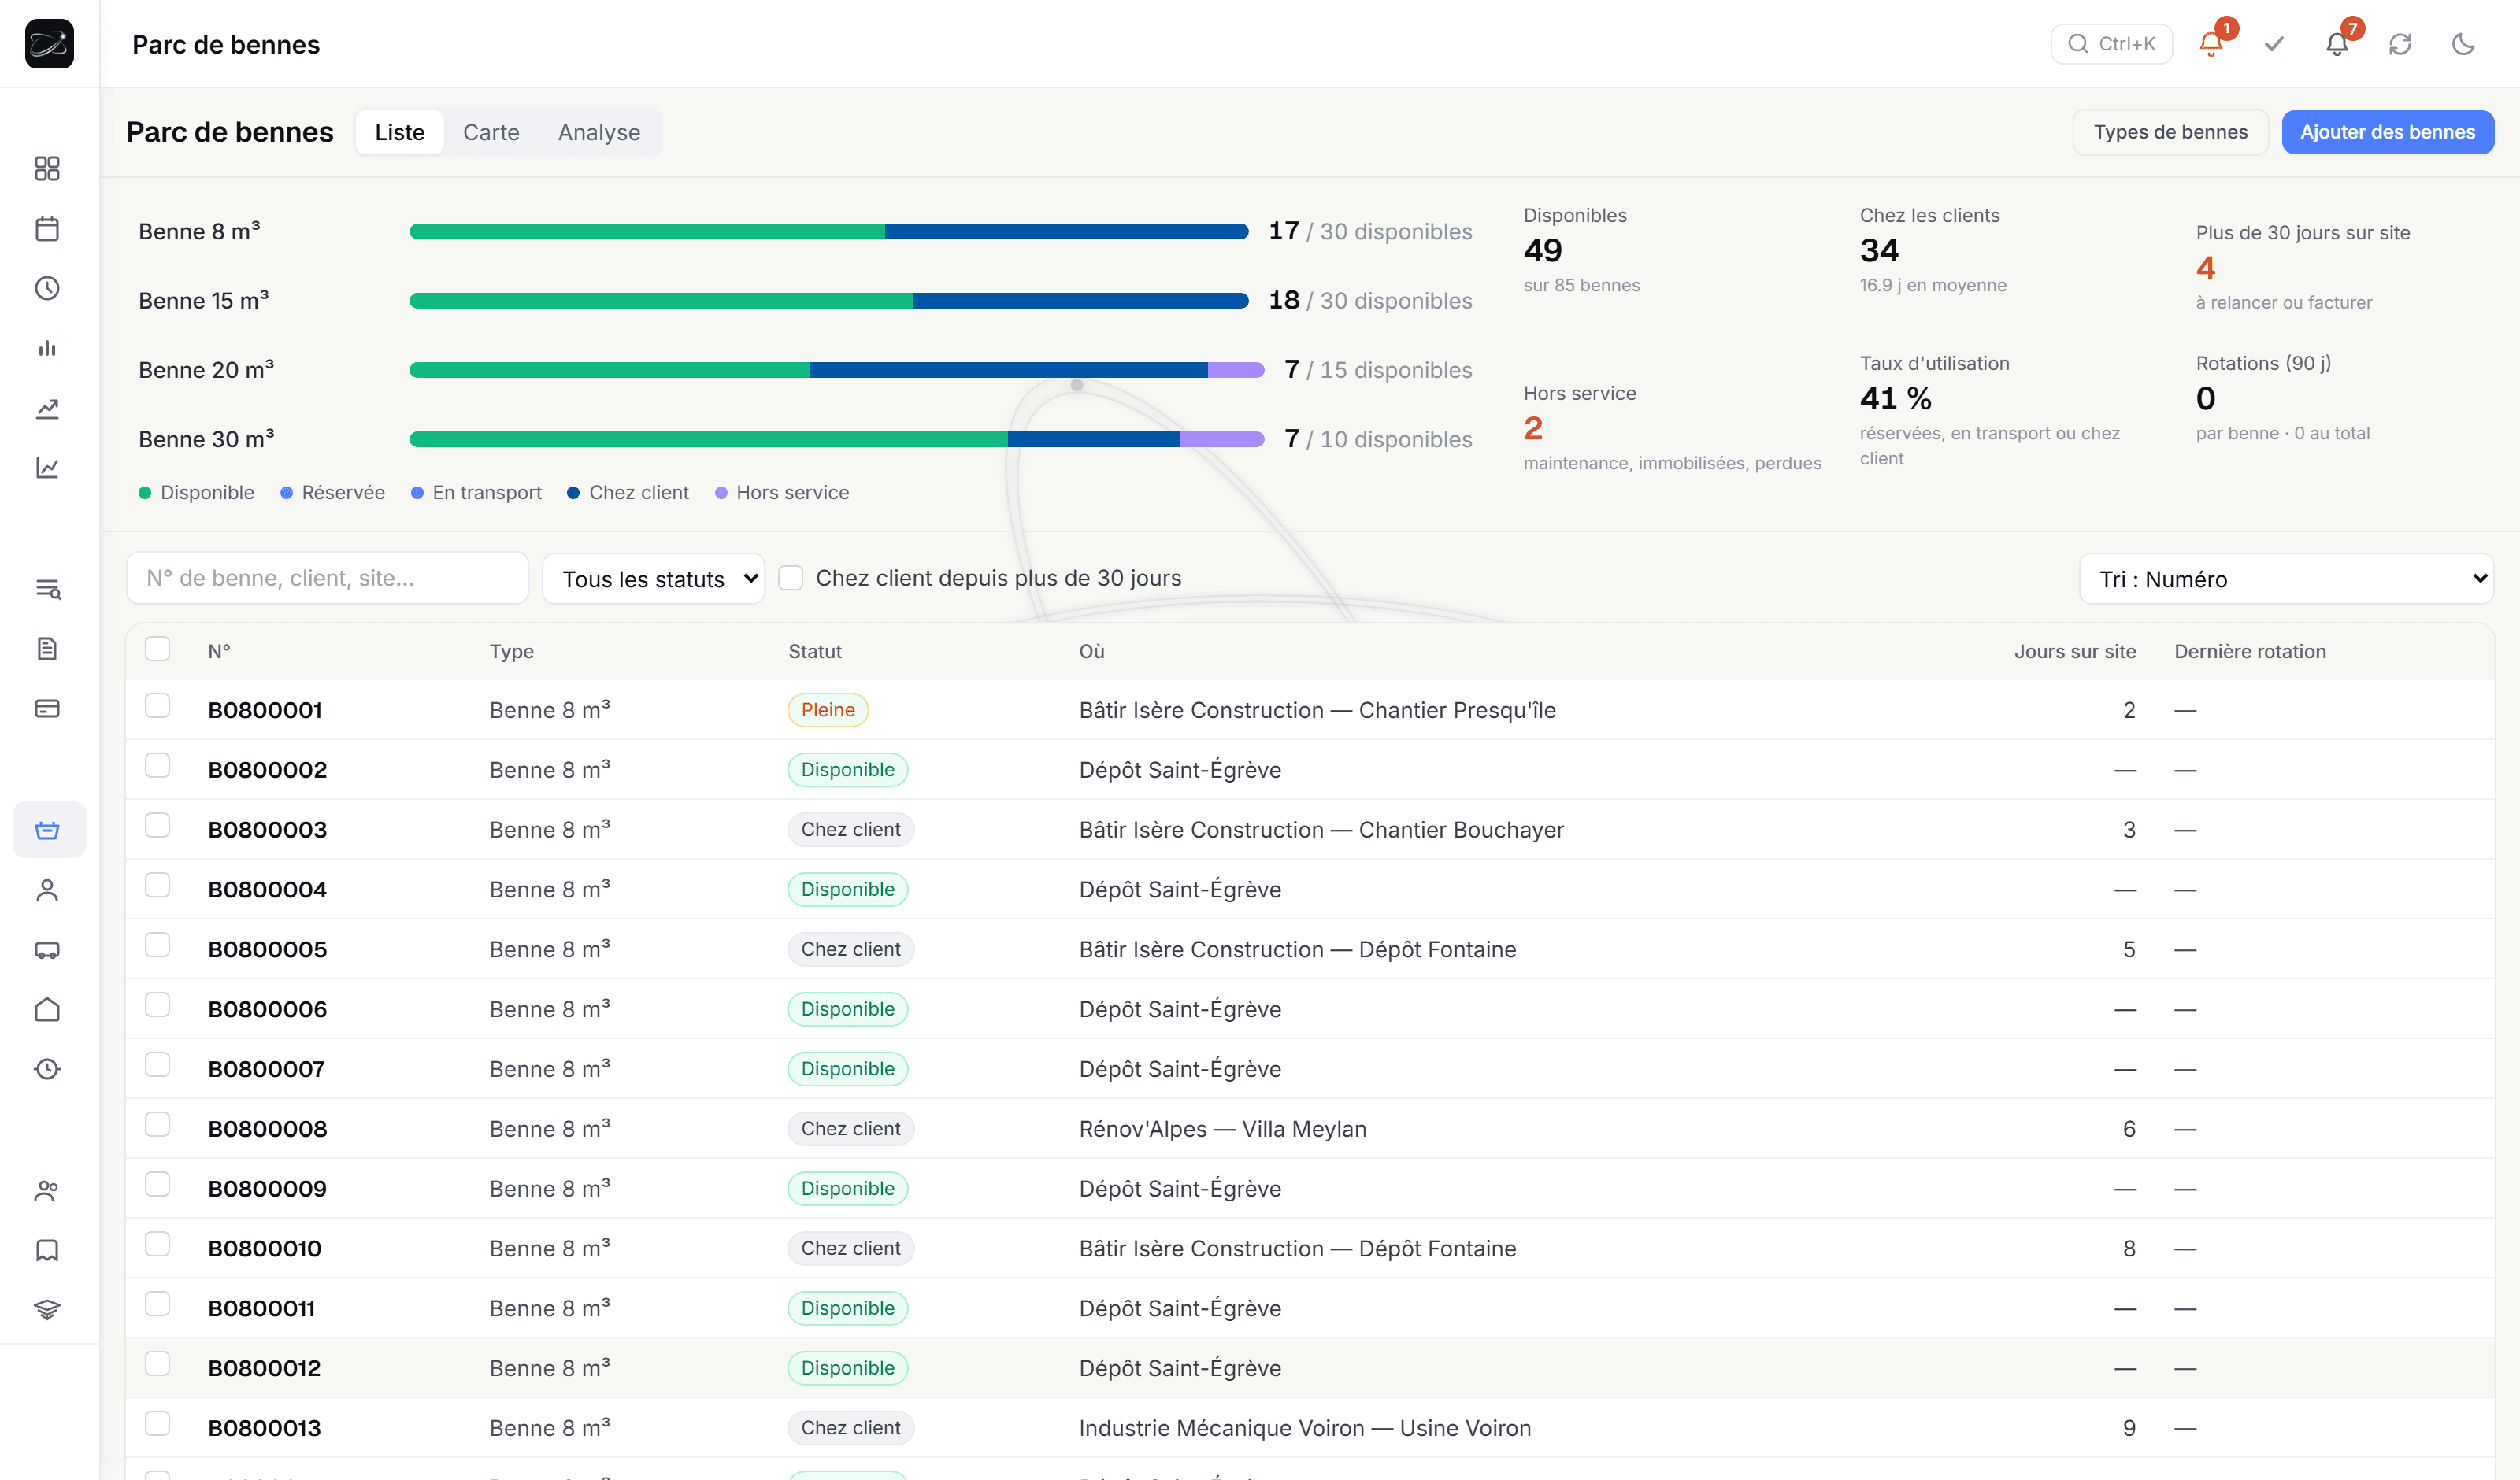
Task: Click the refresh icon in top bar
Action: click(x=2400, y=44)
